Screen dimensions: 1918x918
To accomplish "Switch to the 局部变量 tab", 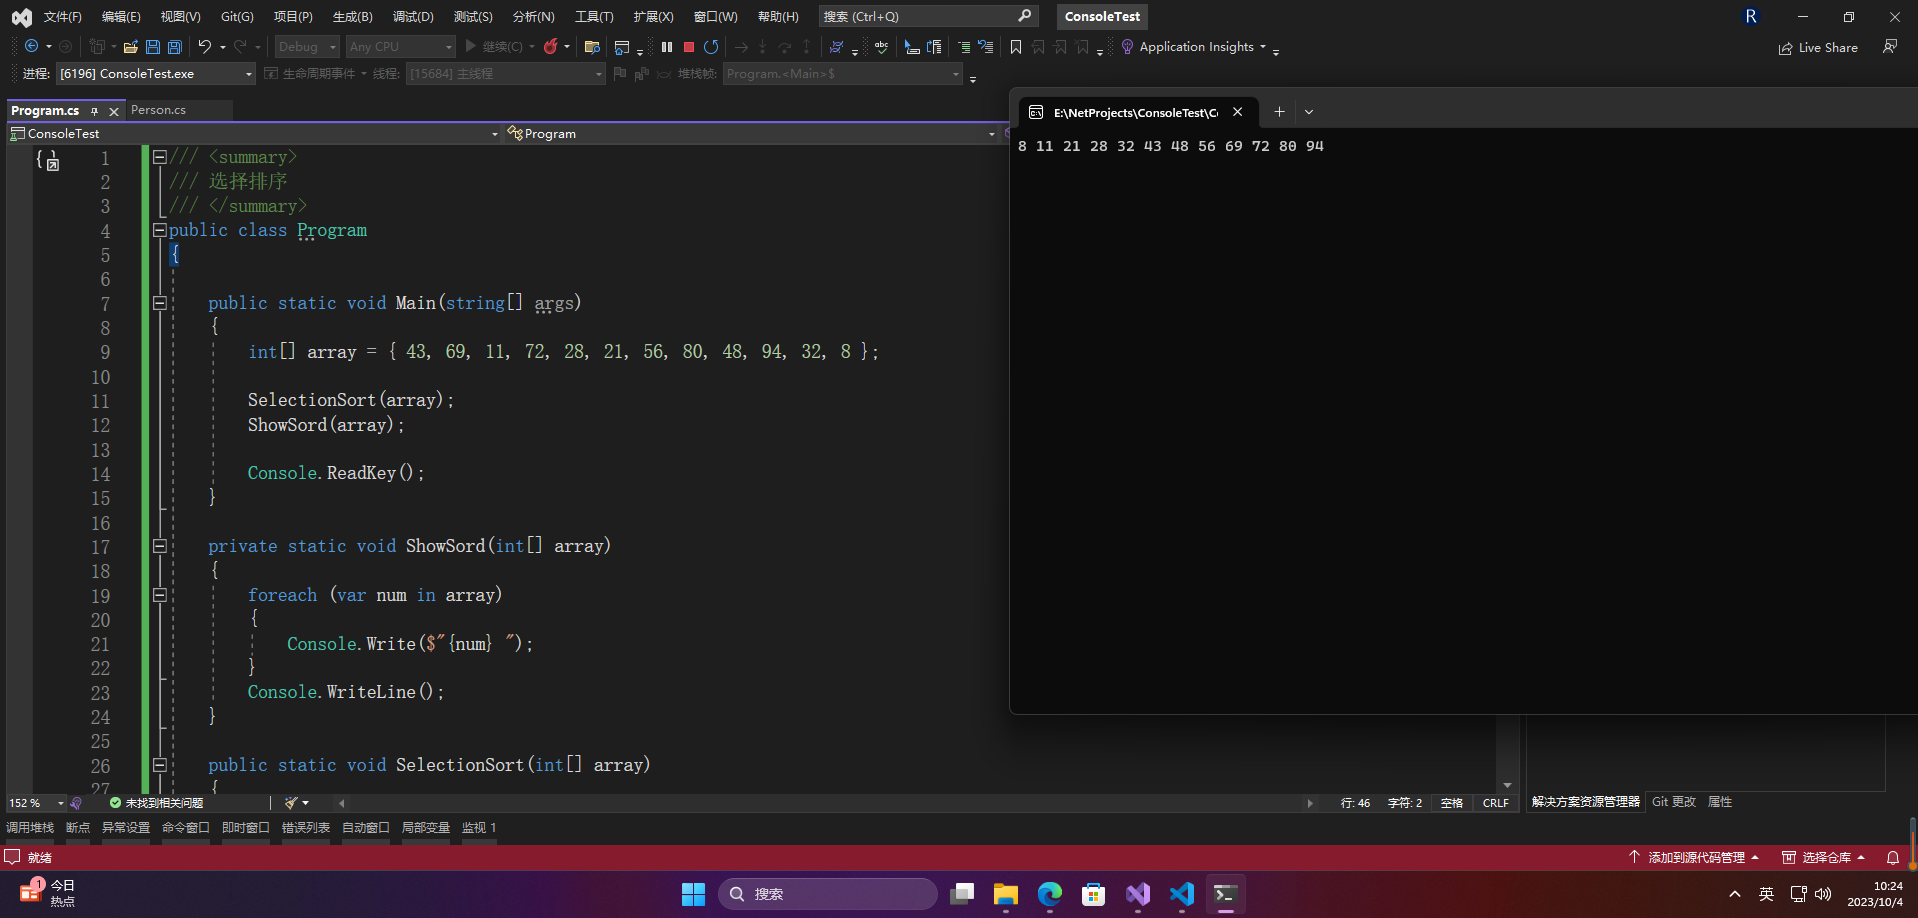I will [426, 828].
